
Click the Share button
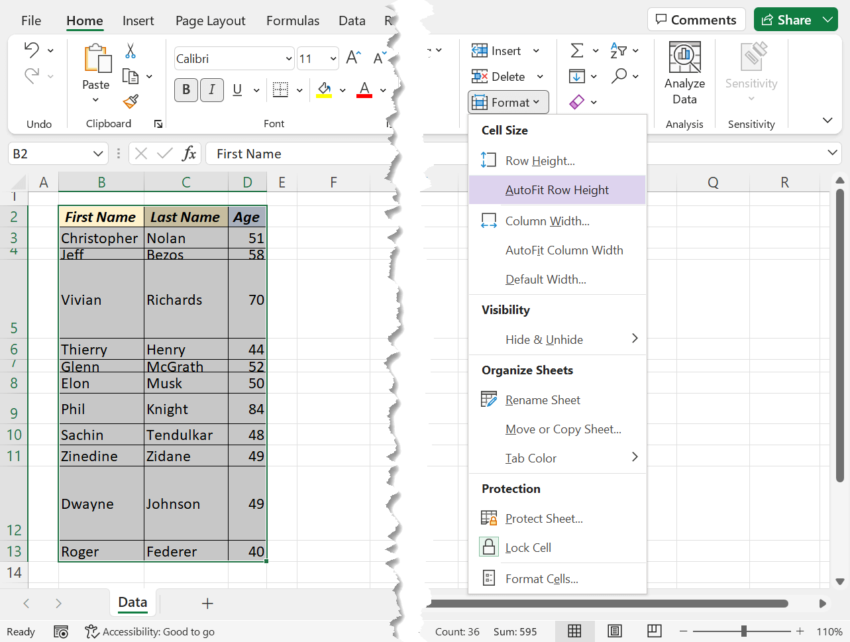point(795,19)
